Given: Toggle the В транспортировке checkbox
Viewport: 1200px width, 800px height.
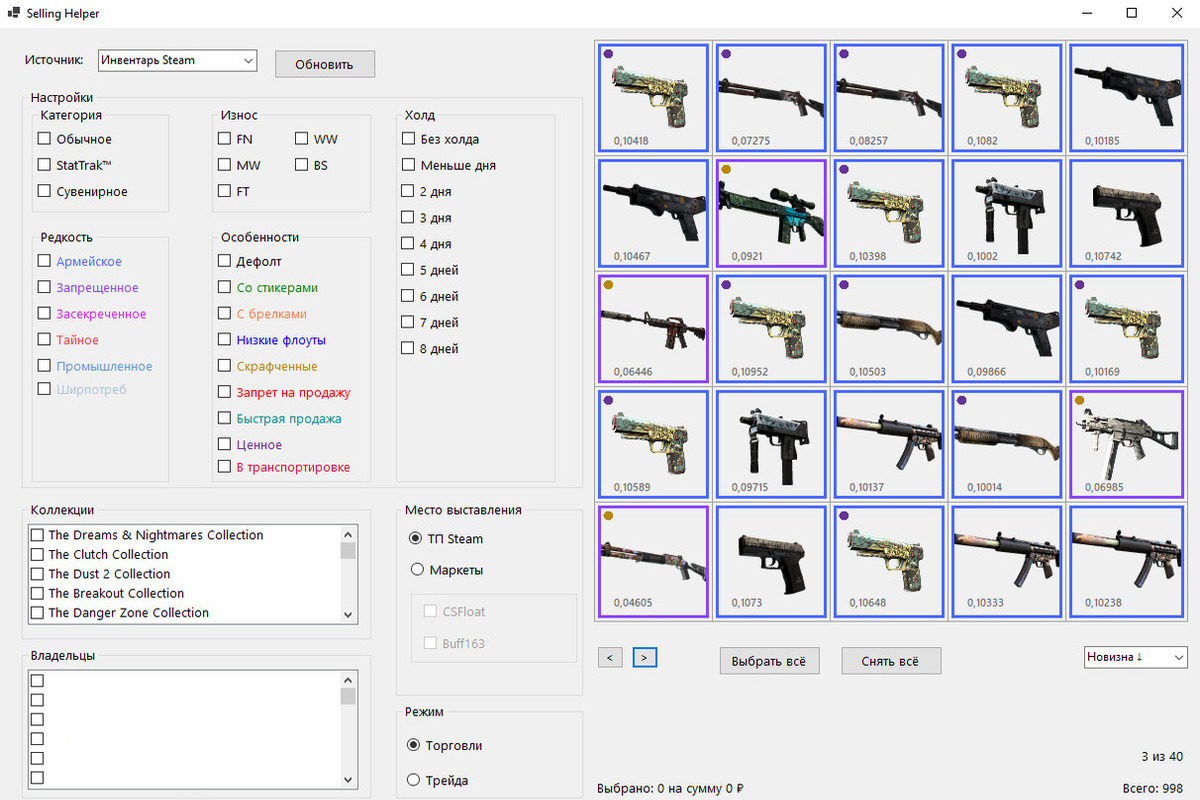Looking at the screenshot, I should pos(224,467).
